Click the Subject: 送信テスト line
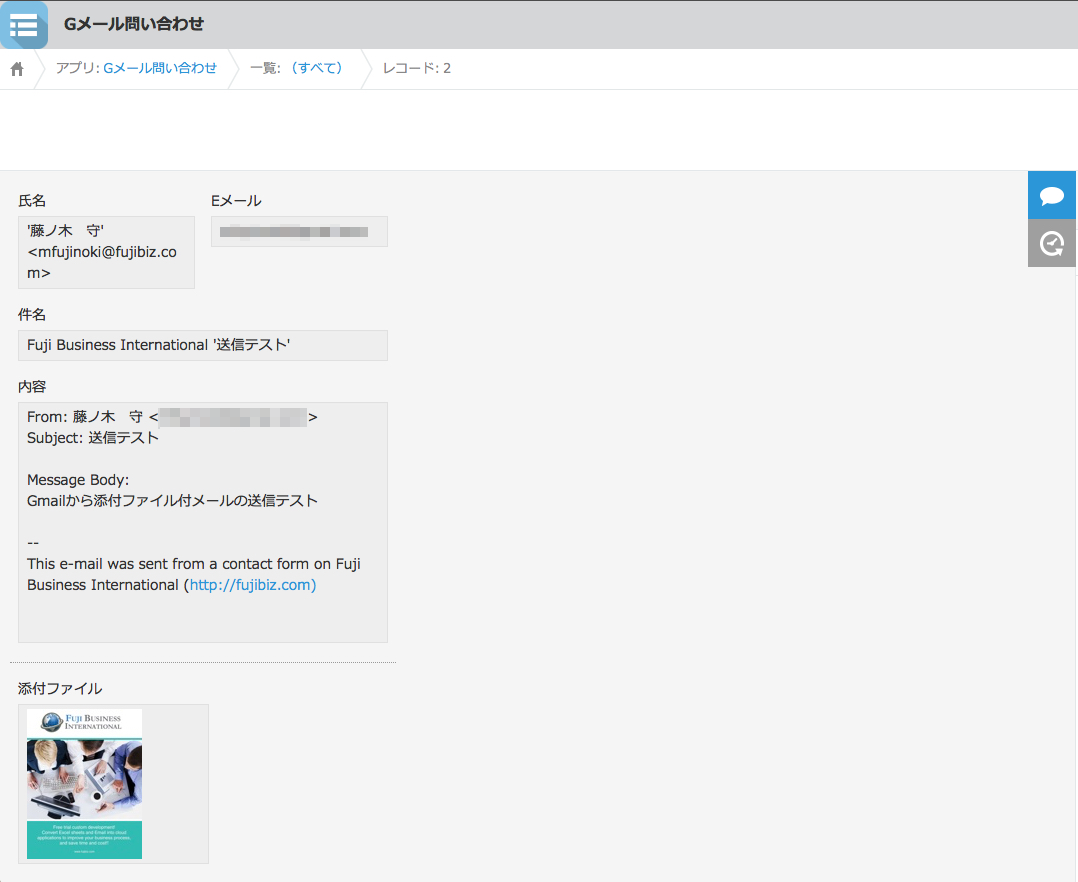This screenshot has width=1078, height=882. tap(93, 438)
